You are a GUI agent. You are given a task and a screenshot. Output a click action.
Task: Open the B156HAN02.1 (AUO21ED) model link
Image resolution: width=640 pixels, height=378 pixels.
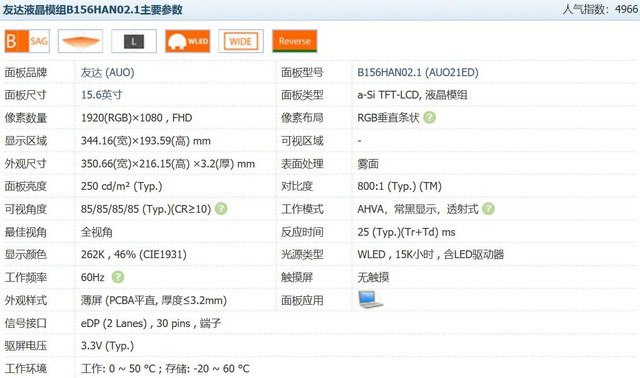click(418, 73)
